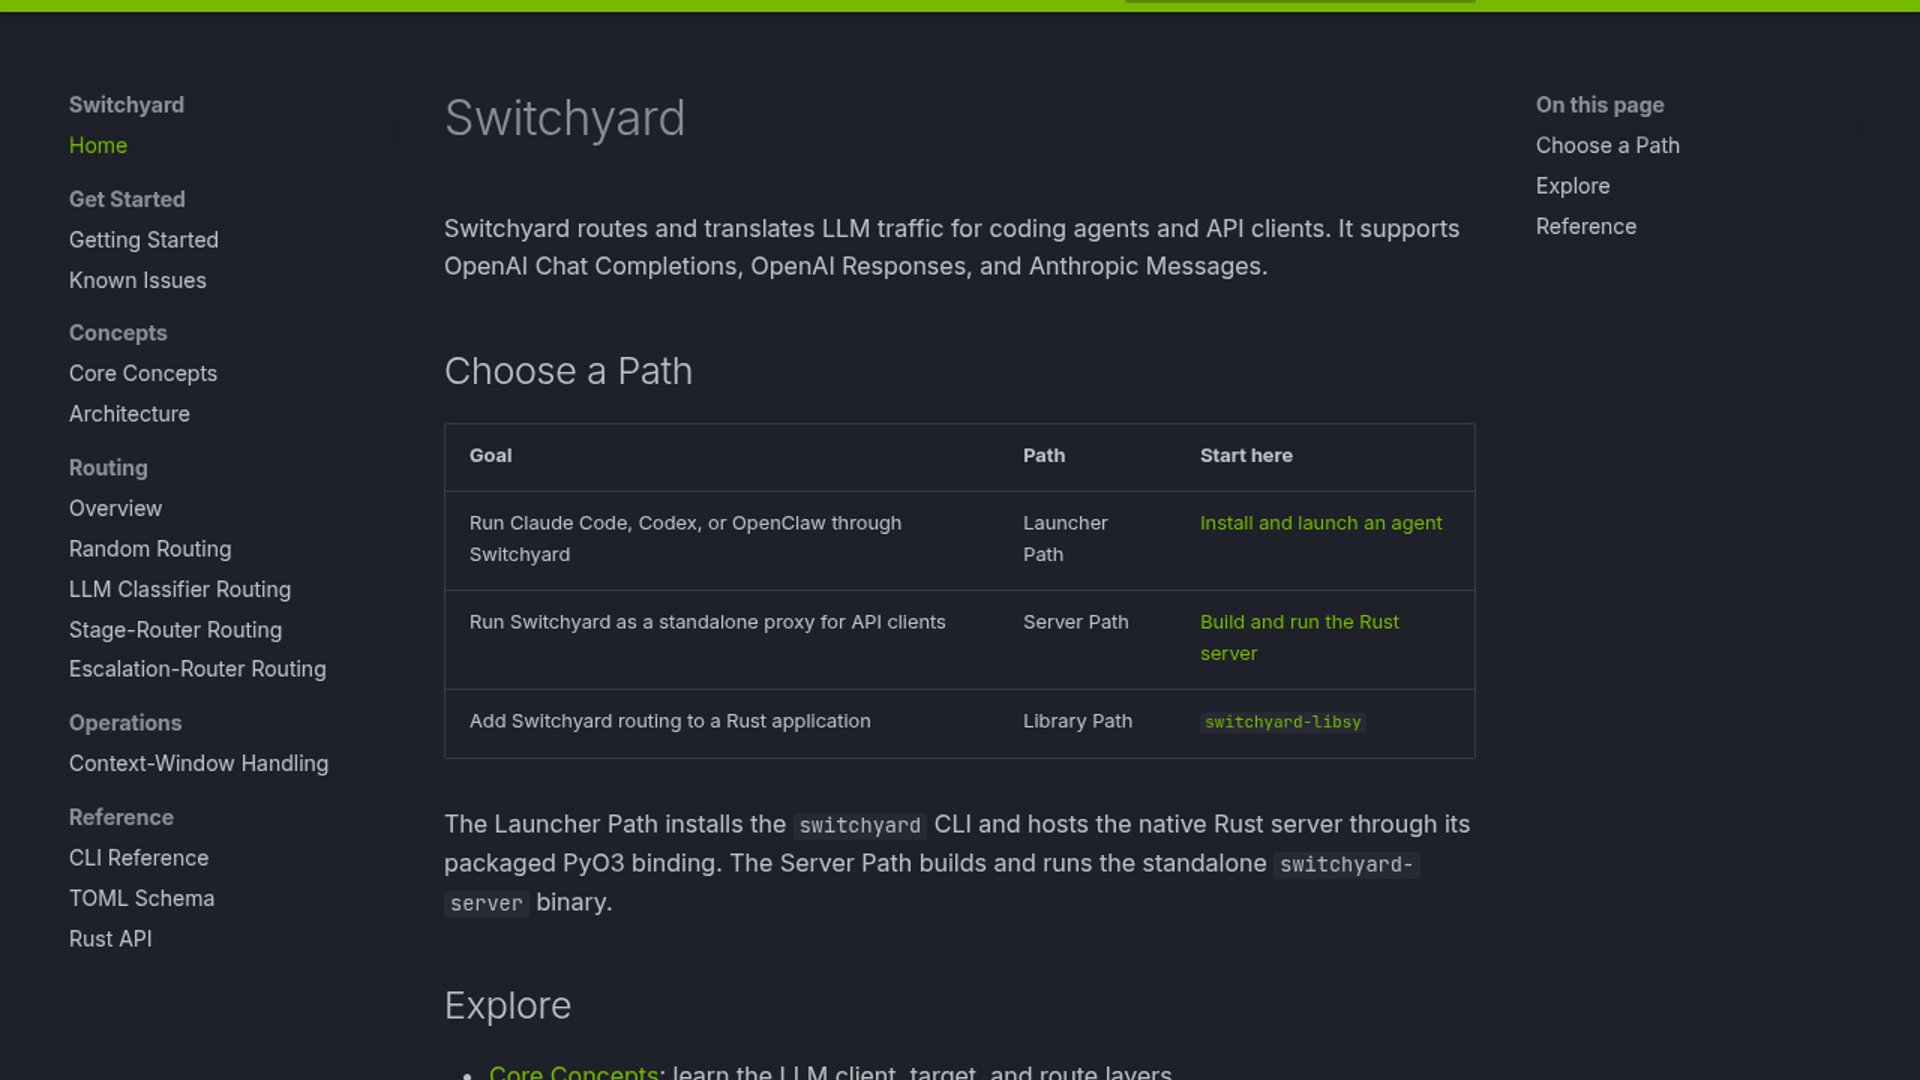Open the switchyard-libsy code link
The image size is (1920, 1080).
coord(1283,722)
